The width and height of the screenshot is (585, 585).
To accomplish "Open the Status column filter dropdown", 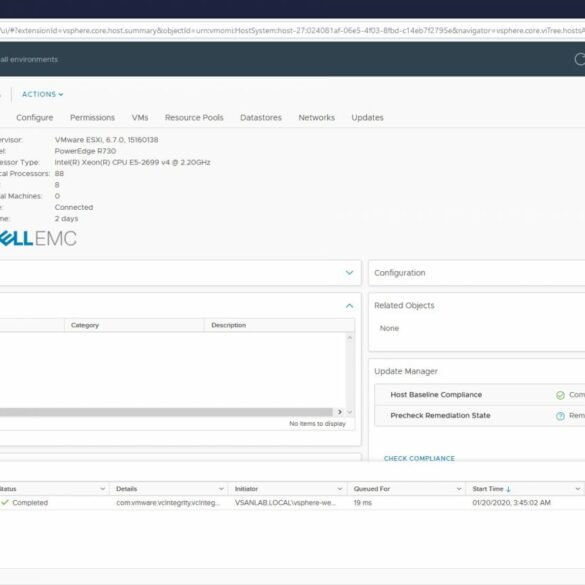I will [103, 489].
